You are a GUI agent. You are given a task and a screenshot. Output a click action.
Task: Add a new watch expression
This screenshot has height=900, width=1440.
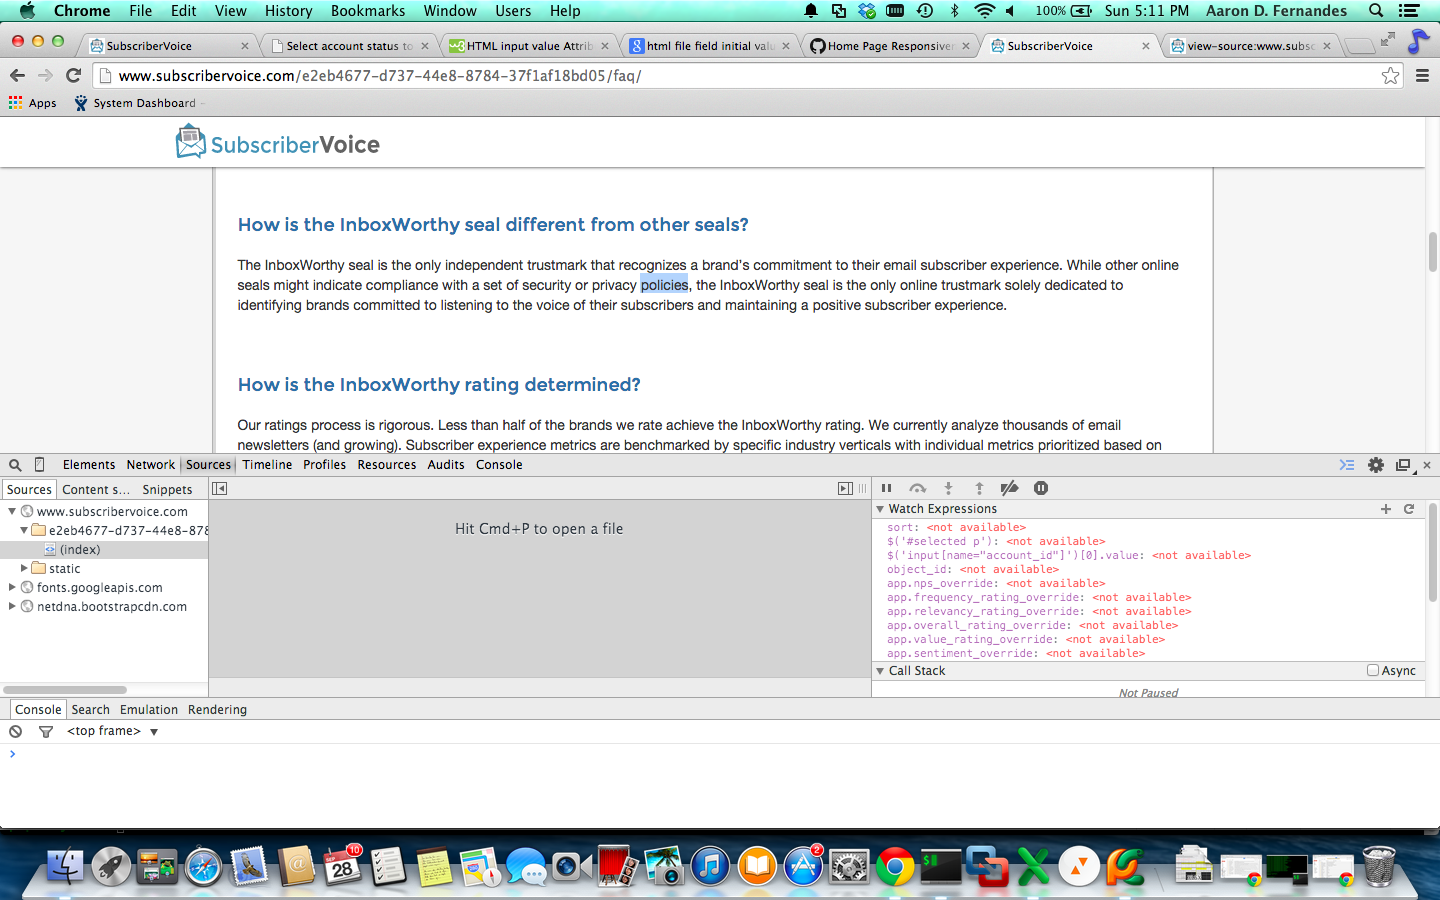[1386, 509]
